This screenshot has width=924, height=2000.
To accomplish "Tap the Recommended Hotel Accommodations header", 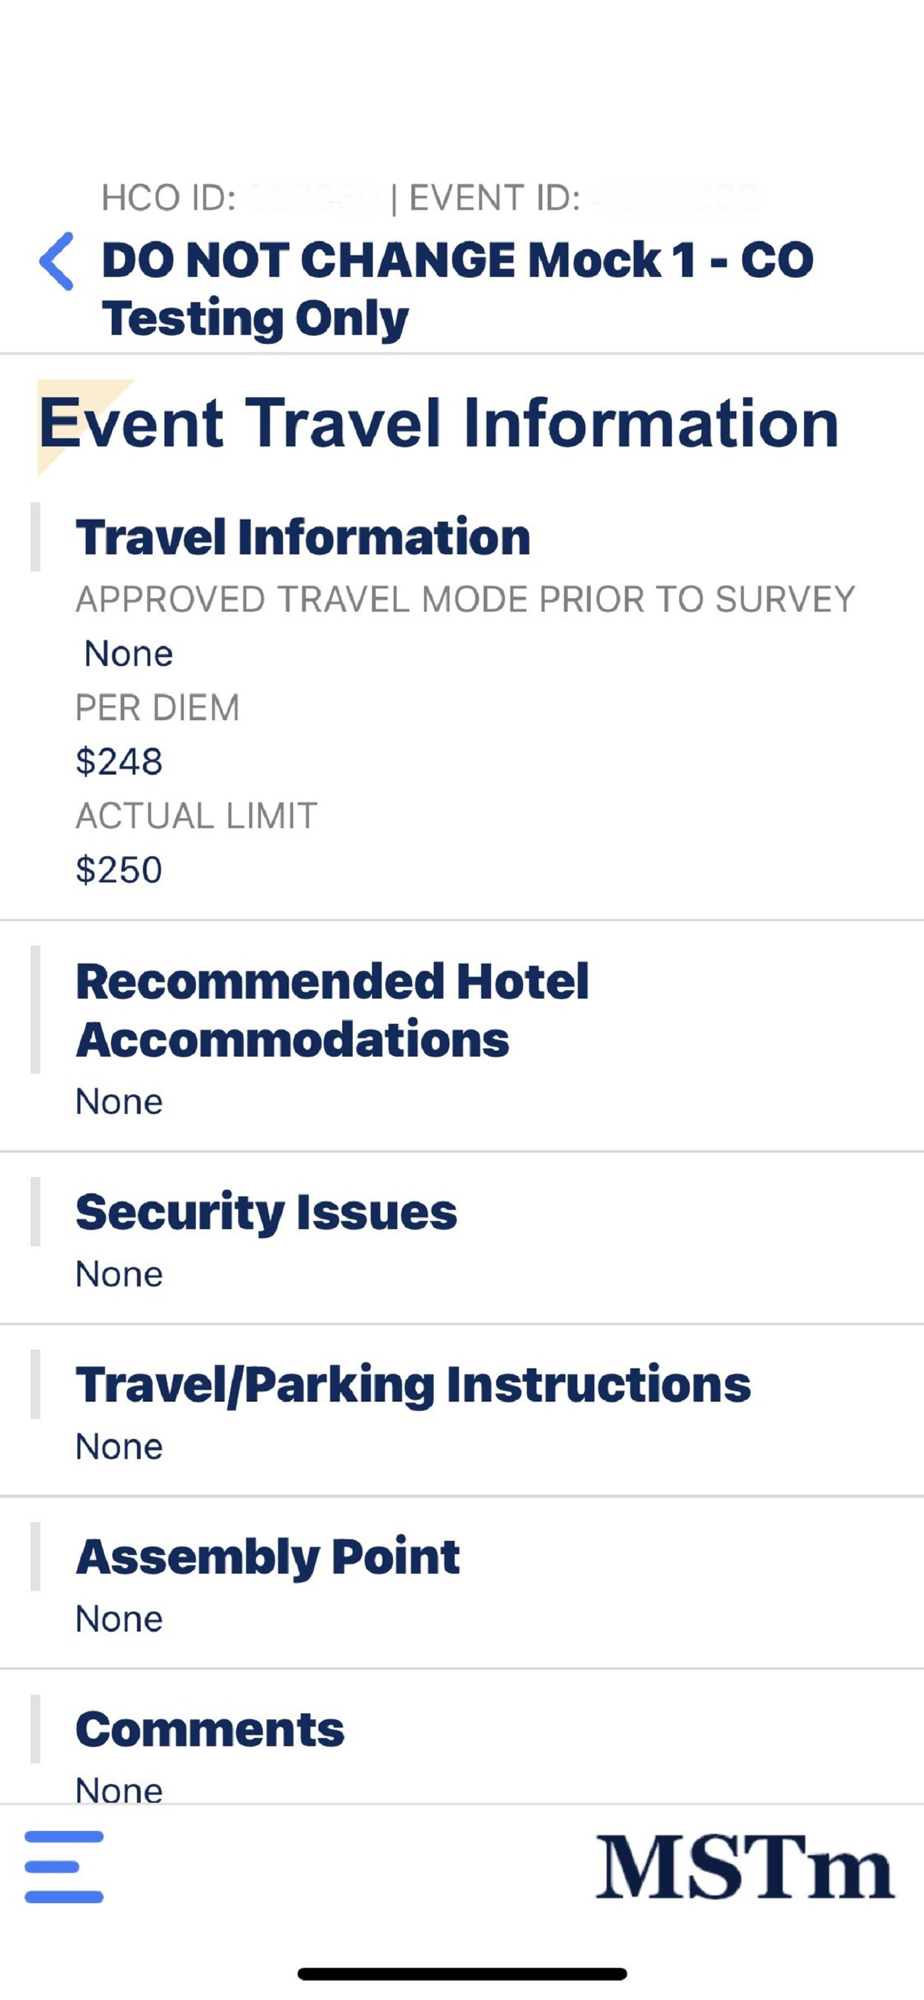I will 332,1010.
